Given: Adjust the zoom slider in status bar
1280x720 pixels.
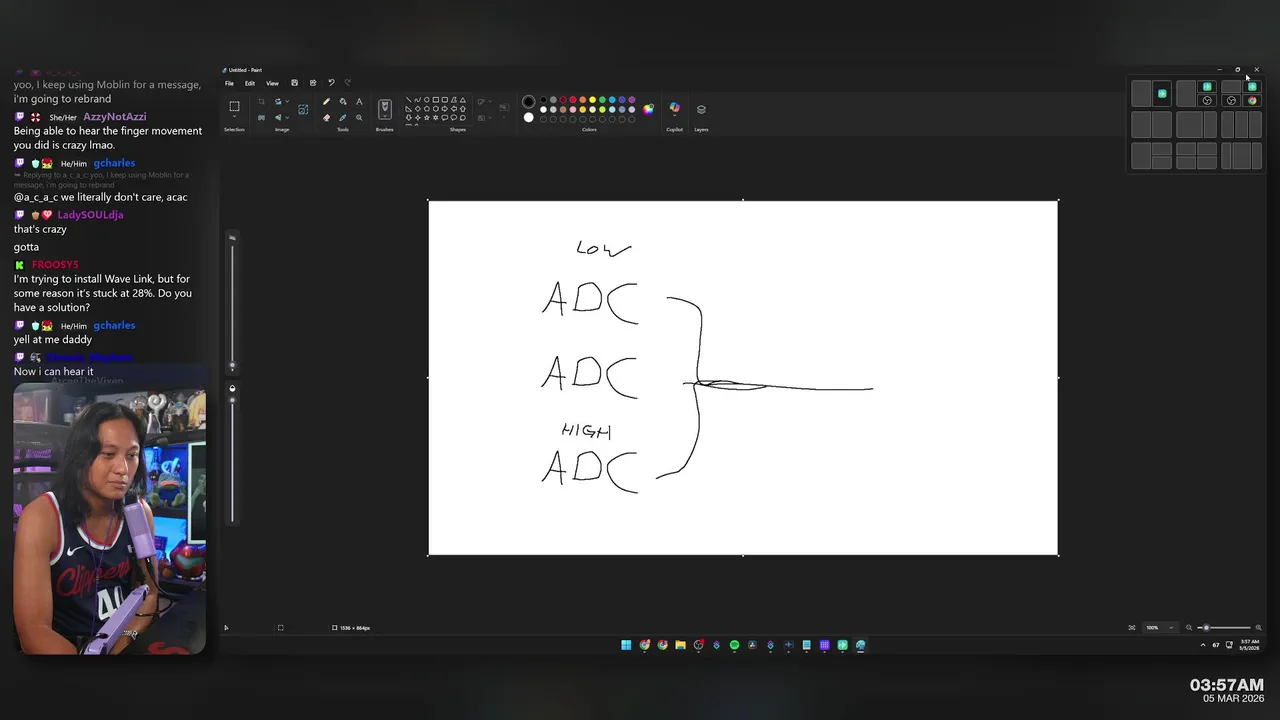Looking at the screenshot, I should 1224,628.
